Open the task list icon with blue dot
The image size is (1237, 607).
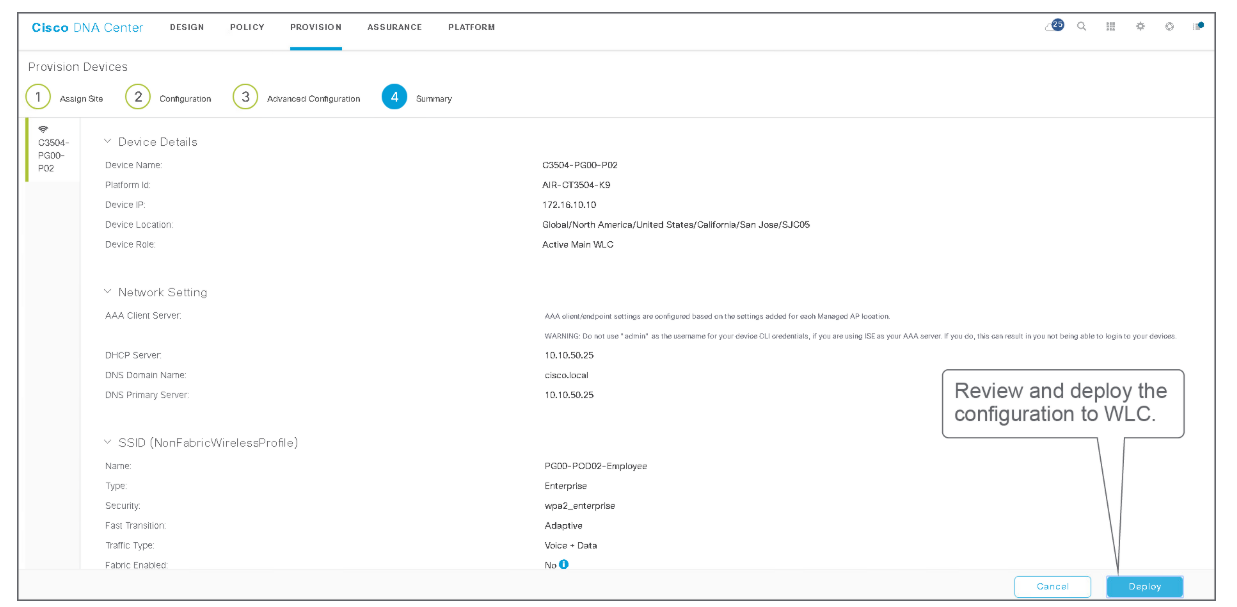click(x=1198, y=27)
